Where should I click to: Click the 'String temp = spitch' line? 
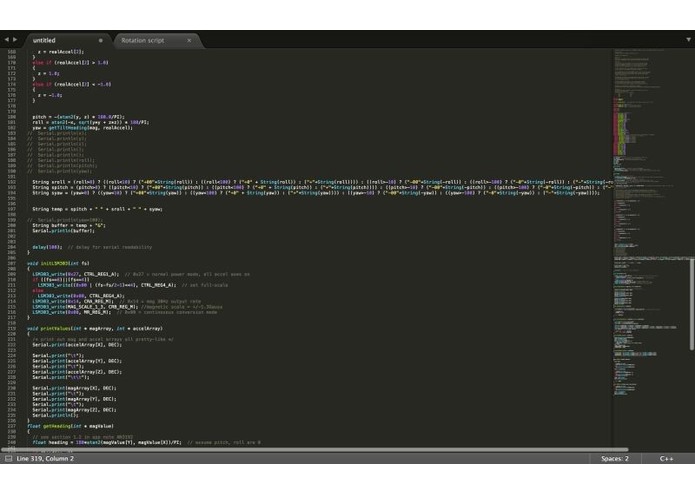tap(97, 209)
